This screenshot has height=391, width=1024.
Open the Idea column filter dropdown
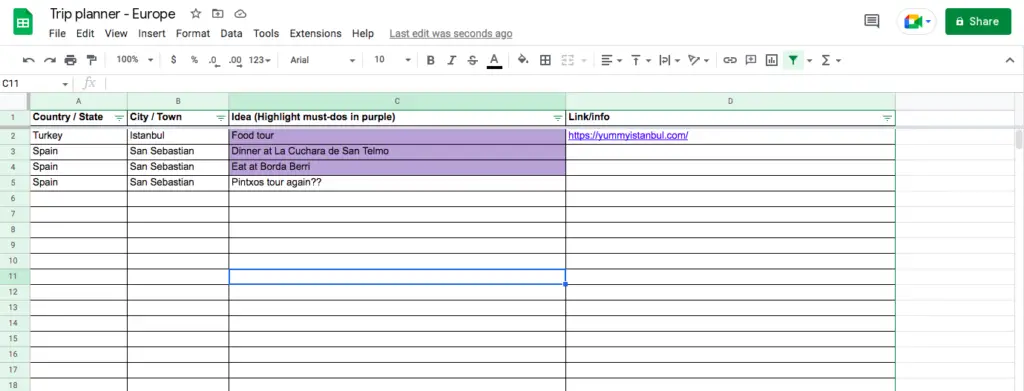(x=557, y=118)
